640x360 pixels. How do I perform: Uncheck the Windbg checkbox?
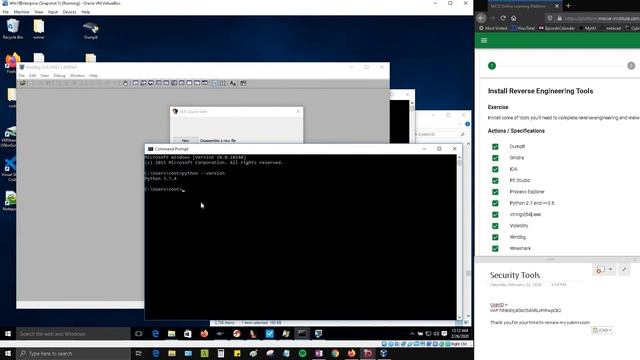click(495, 237)
